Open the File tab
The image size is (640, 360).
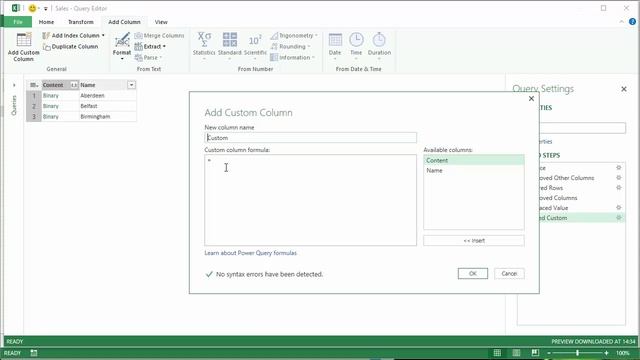click(18, 22)
